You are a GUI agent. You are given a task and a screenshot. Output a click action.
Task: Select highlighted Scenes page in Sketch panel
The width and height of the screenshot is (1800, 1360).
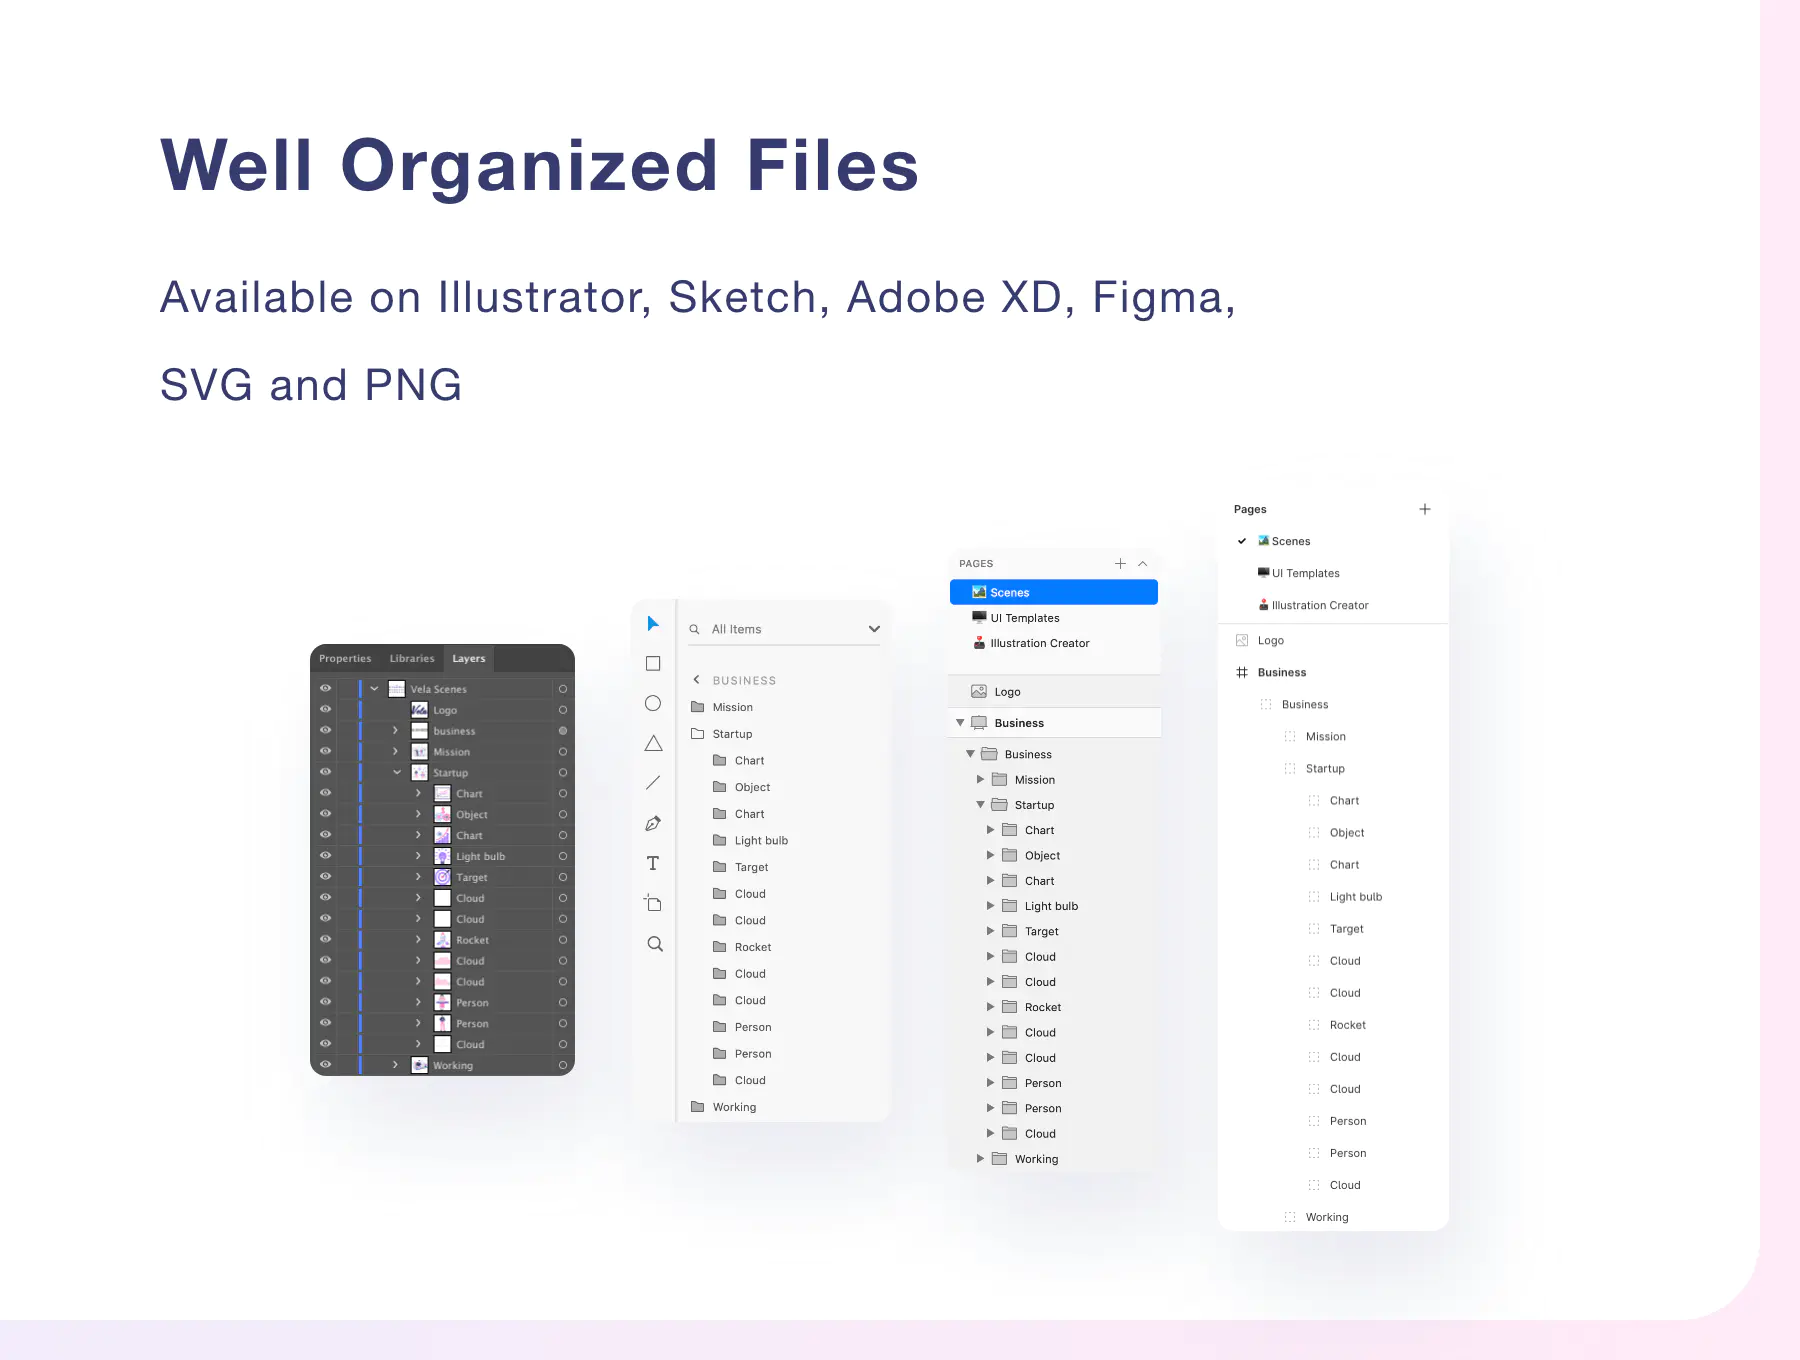coord(1054,592)
